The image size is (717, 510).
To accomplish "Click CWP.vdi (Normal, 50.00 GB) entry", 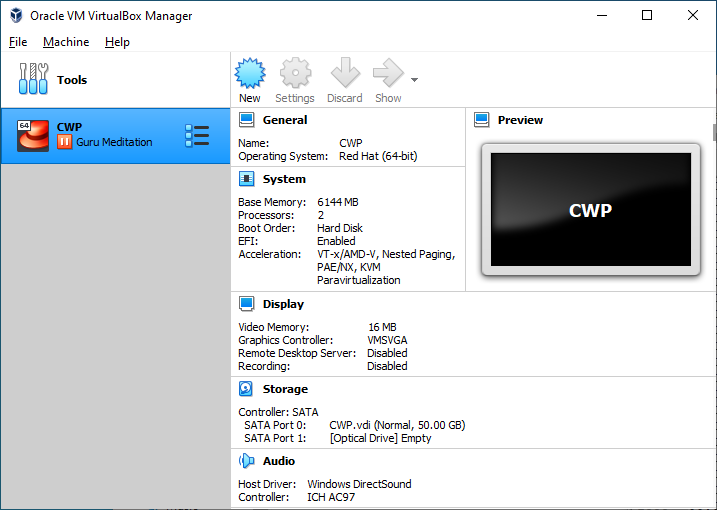I will pyautogui.click(x=397, y=425).
